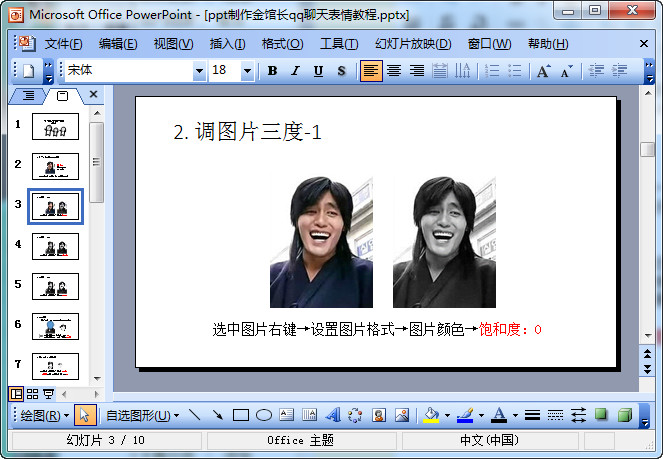Toggle Bold formatting
The image size is (663, 459).
click(x=272, y=71)
